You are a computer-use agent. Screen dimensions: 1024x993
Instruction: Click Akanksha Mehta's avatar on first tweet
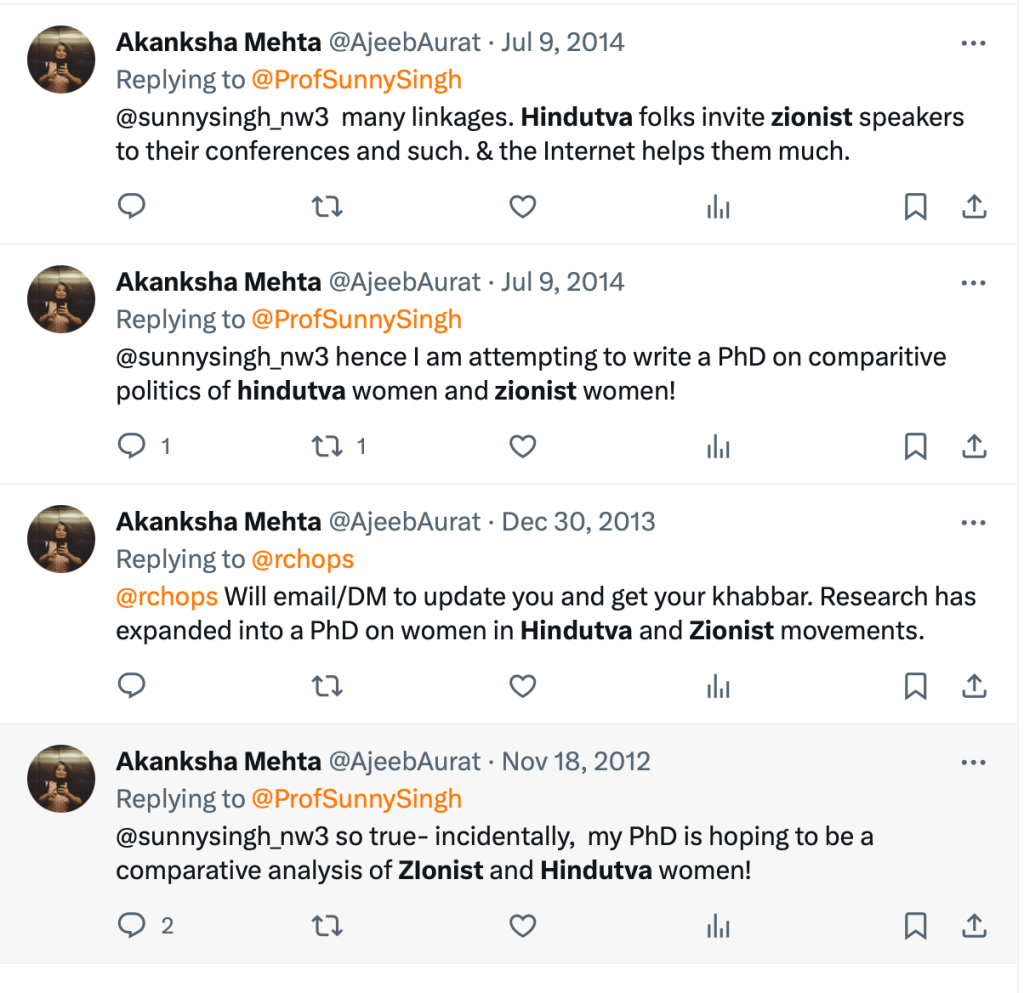(x=61, y=59)
